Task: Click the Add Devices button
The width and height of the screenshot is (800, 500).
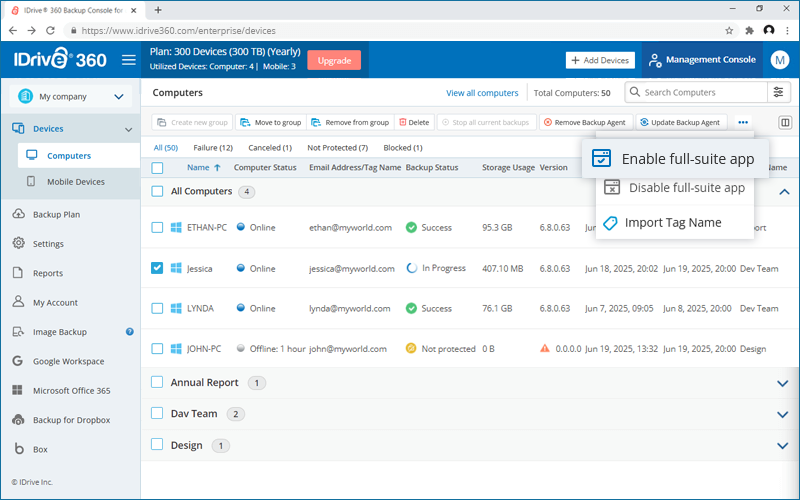Action: [600, 60]
